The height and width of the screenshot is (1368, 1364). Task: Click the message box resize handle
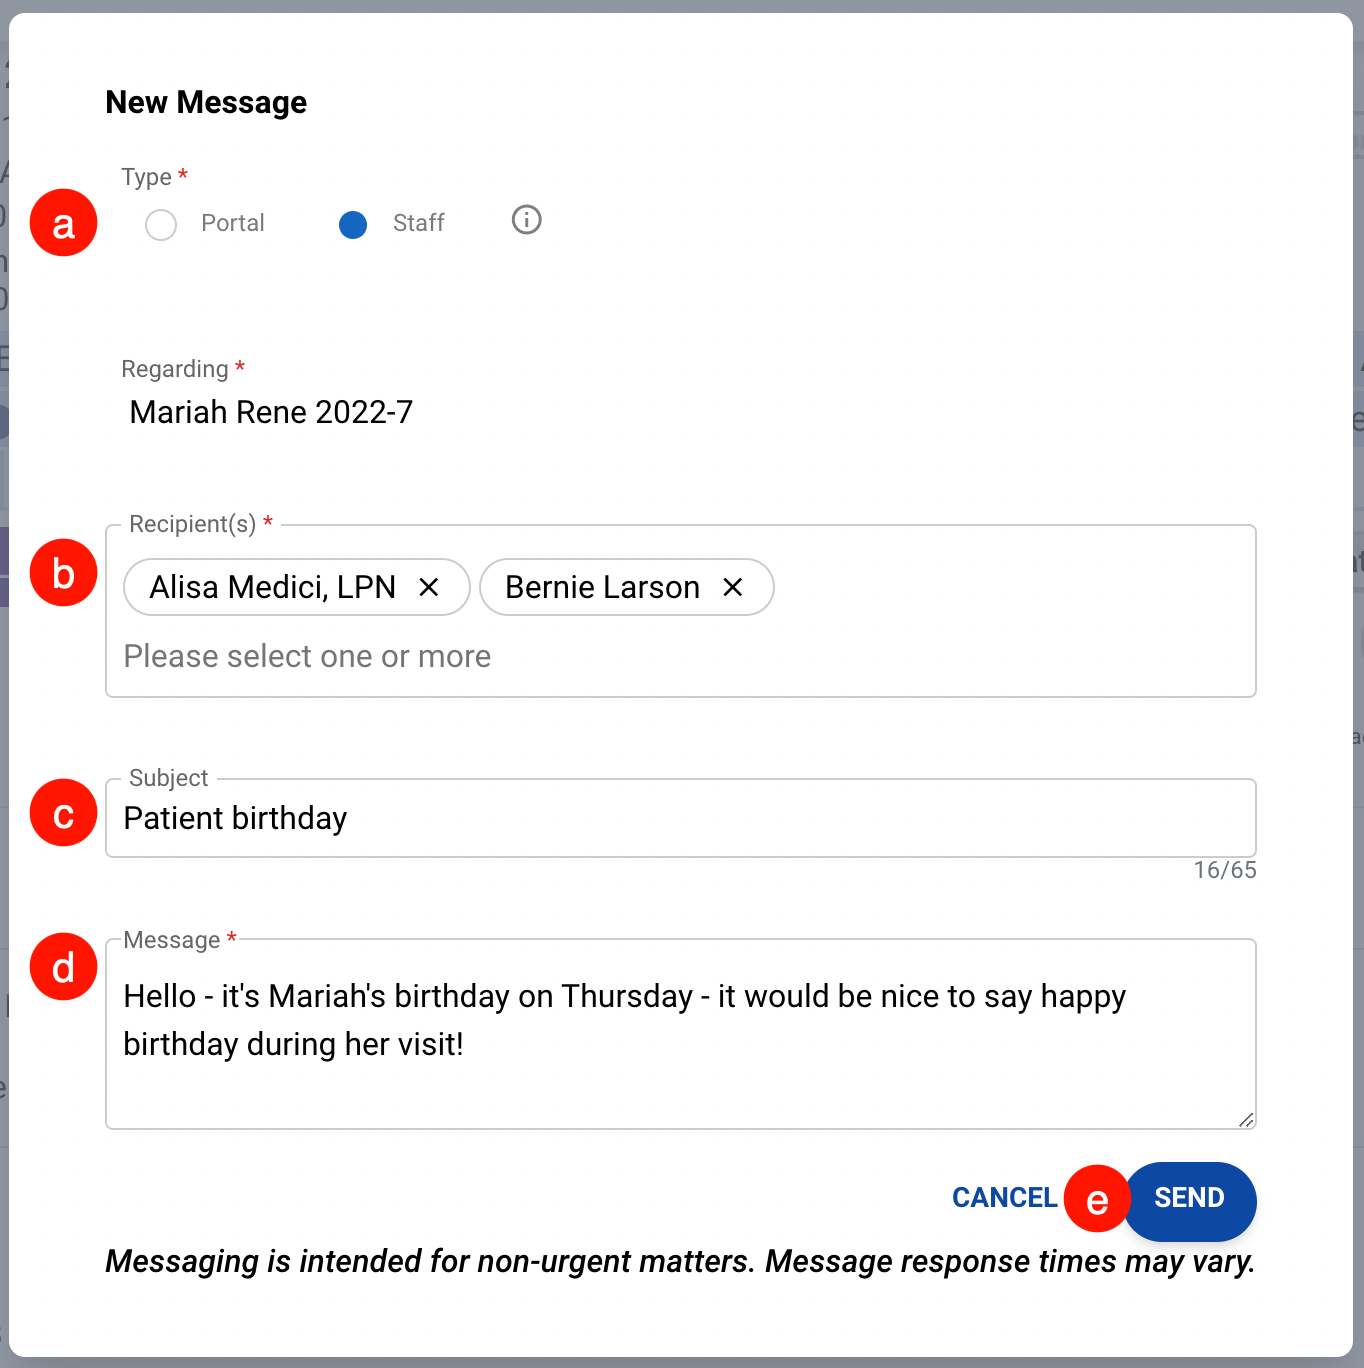[1245, 1119]
